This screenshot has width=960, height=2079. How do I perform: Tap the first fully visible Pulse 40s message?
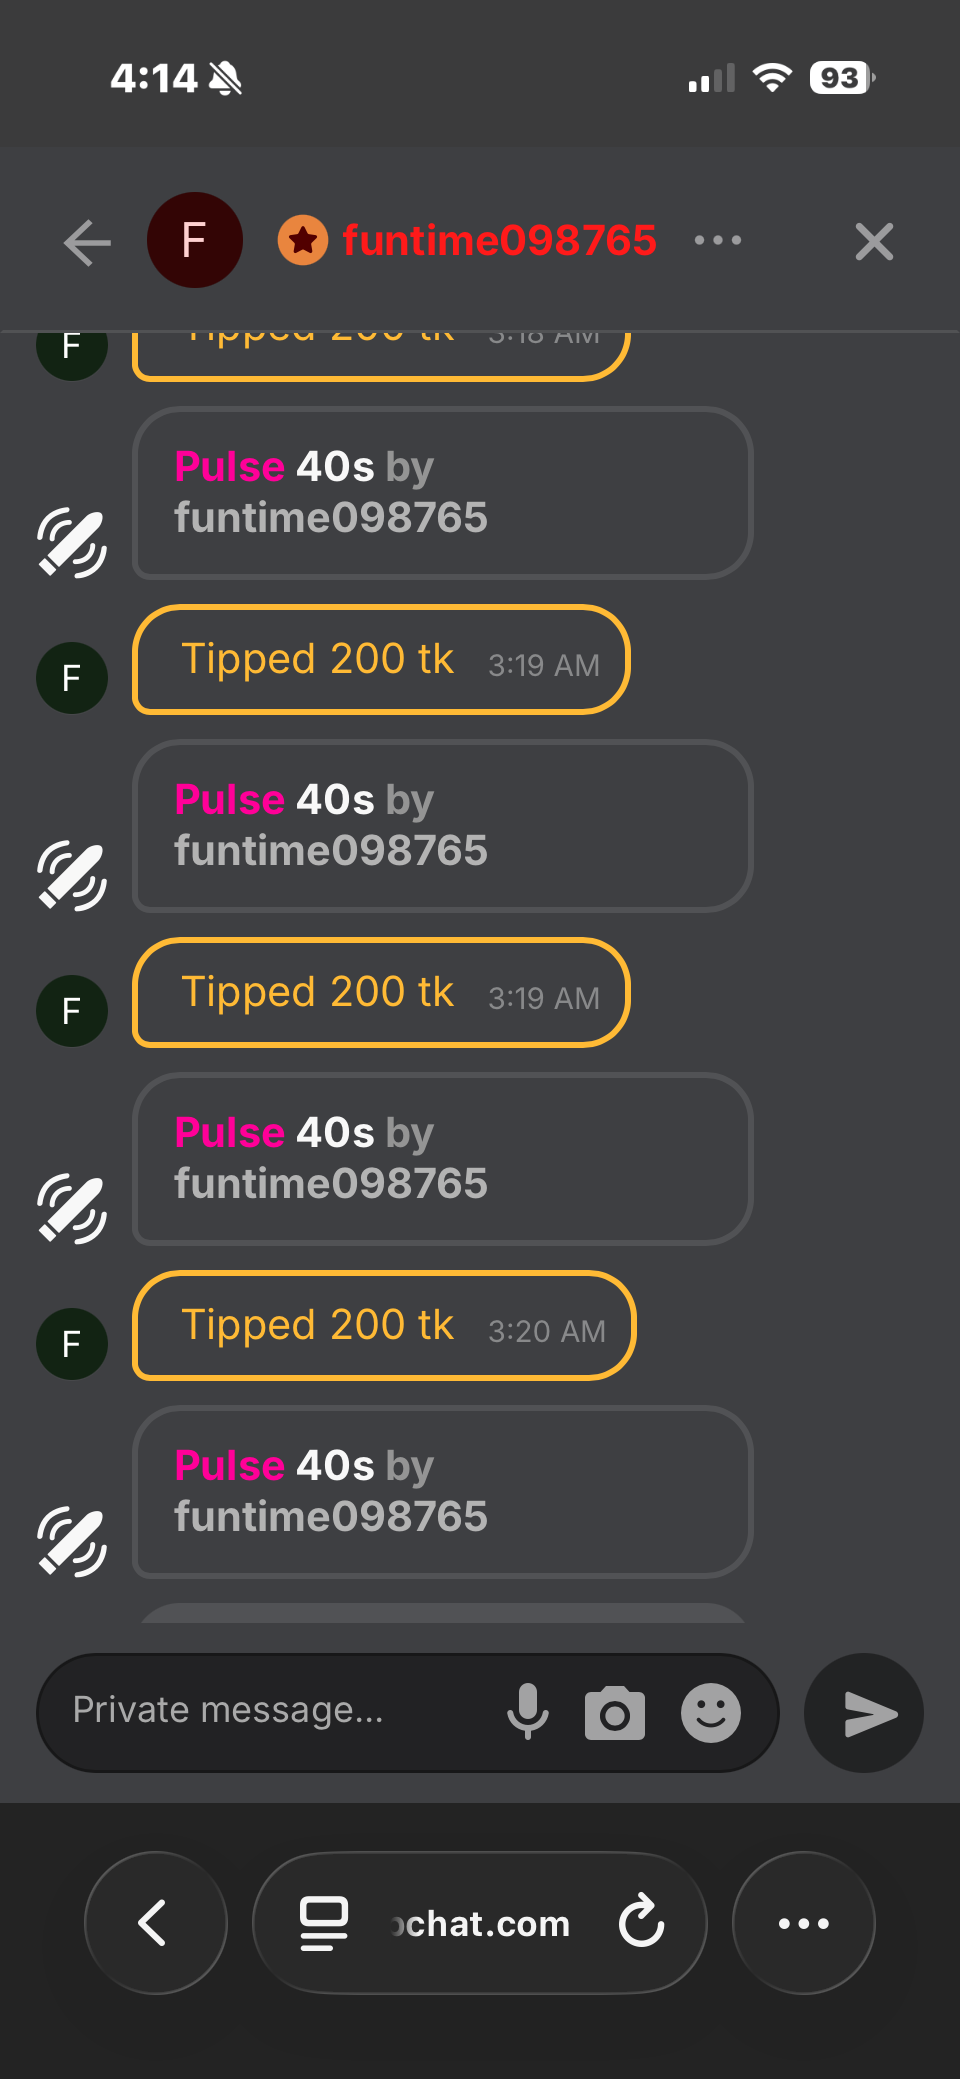coord(442,493)
